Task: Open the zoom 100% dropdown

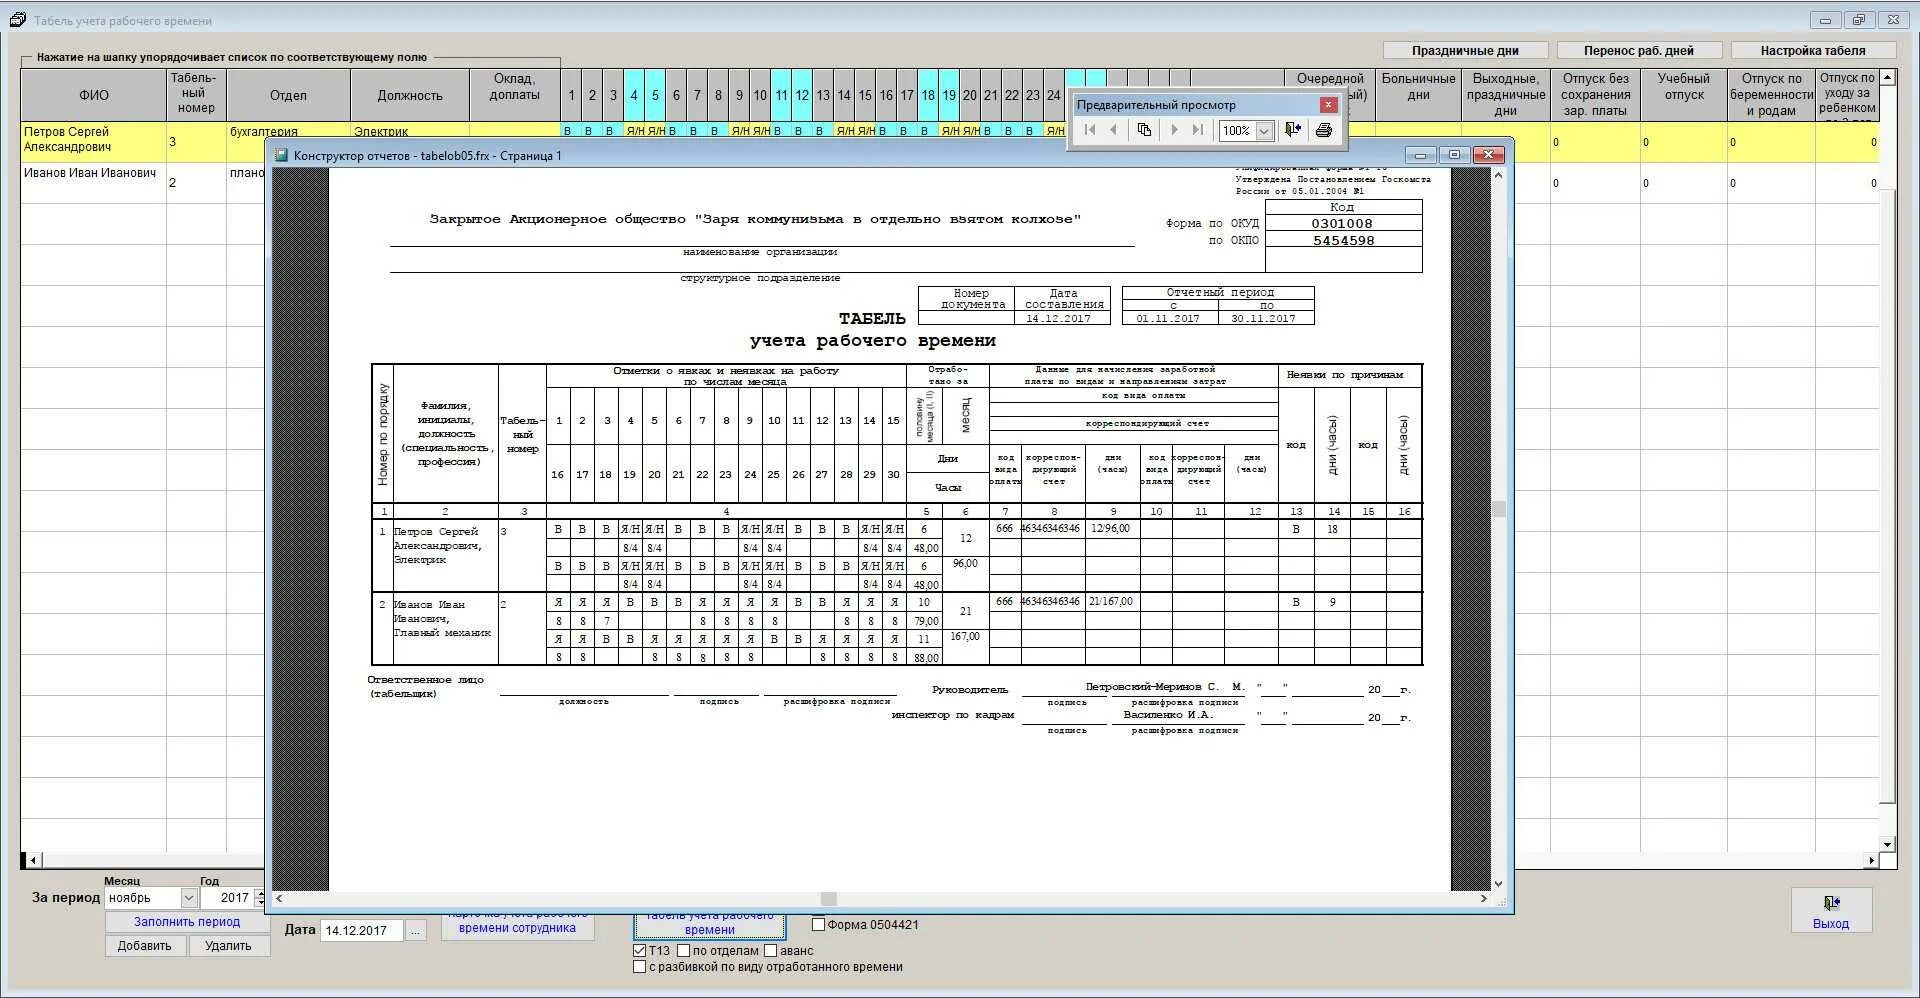Action: 1264,130
